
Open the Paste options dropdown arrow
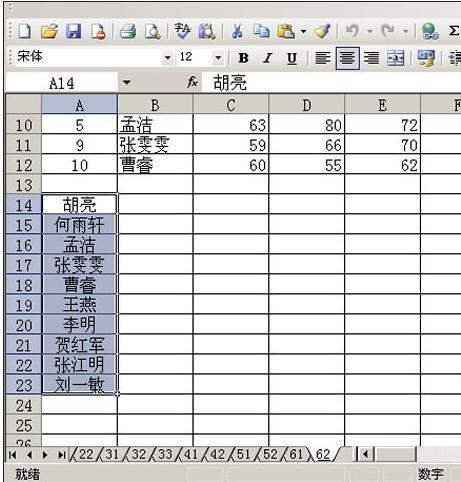304,32
